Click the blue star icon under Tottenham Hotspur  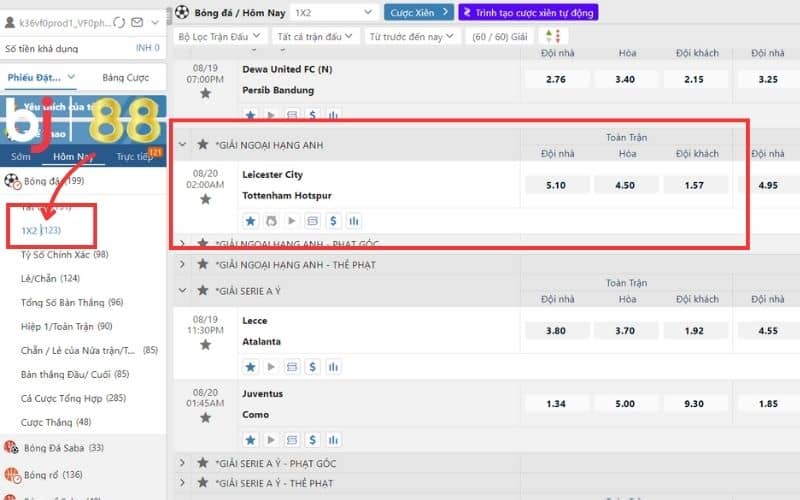[250, 221]
